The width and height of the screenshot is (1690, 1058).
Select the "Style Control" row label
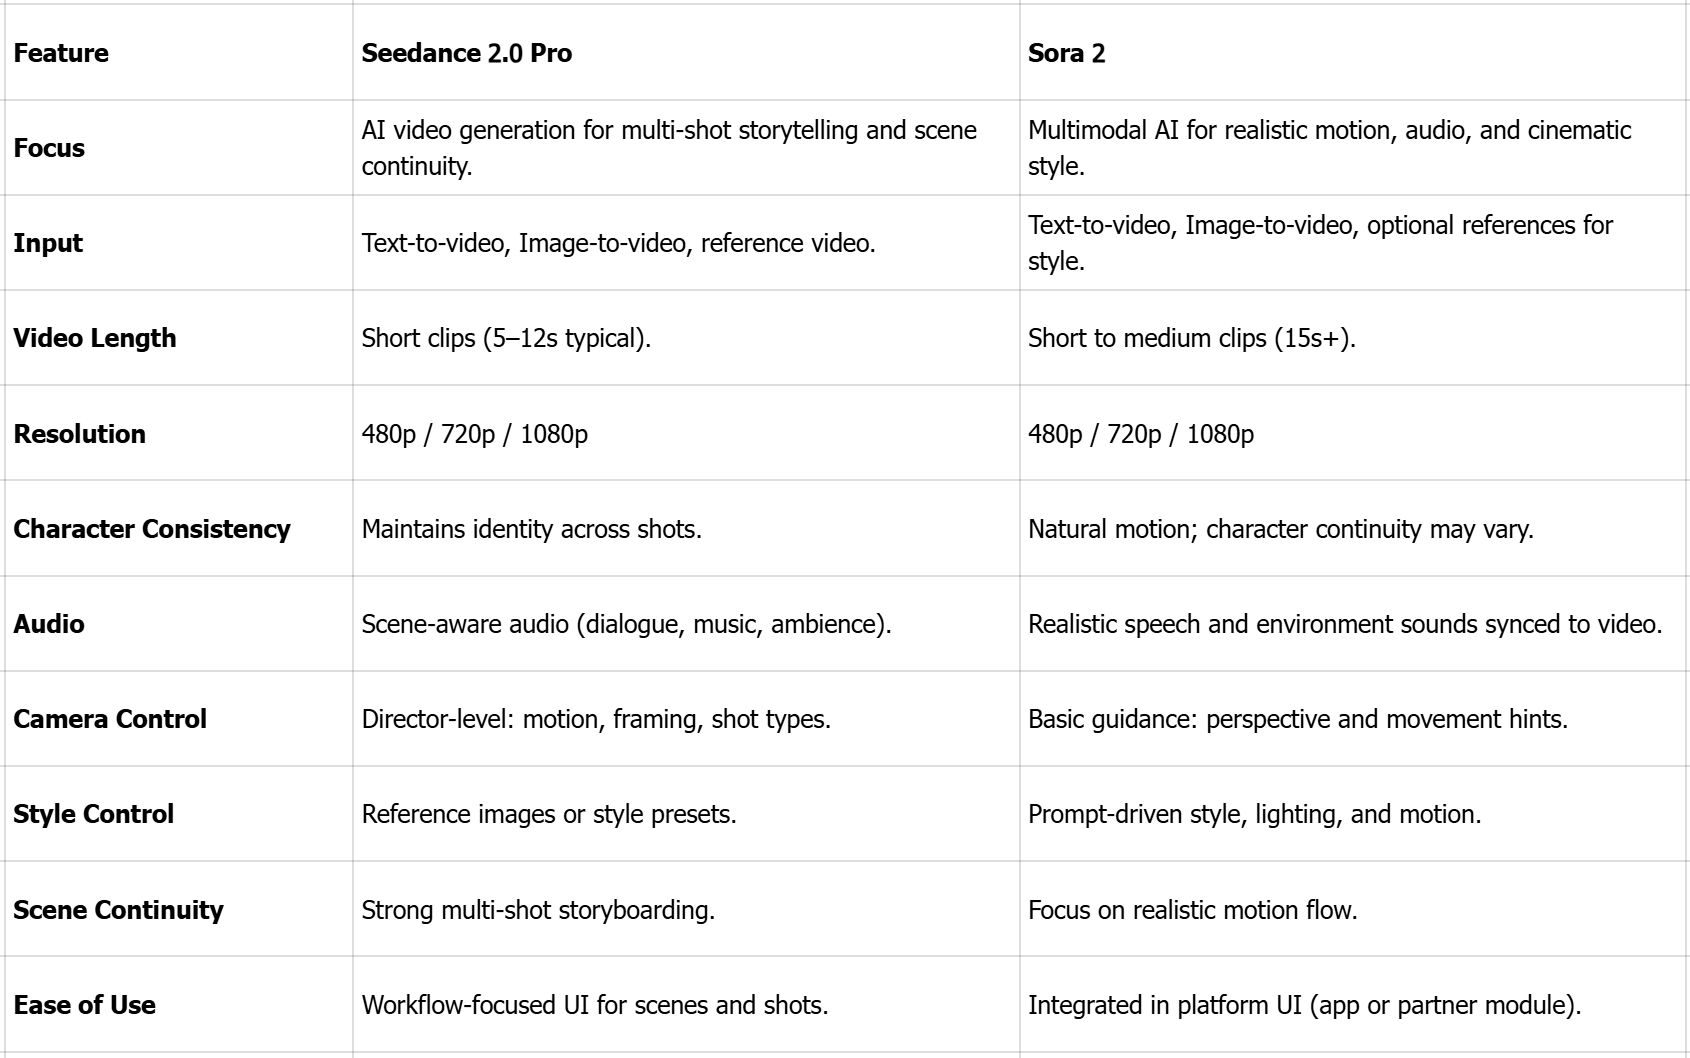pos(94,814)
